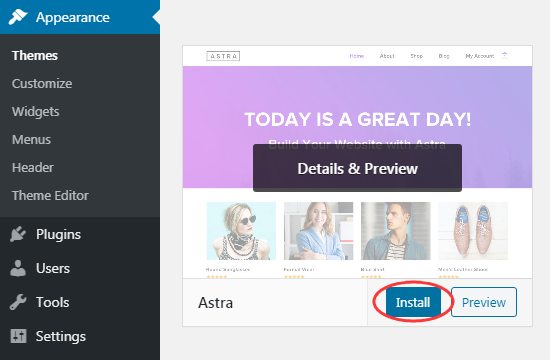550x360 pixels.
Task: Click the Appearance paintbrush icon
Action: click(18, 17)
